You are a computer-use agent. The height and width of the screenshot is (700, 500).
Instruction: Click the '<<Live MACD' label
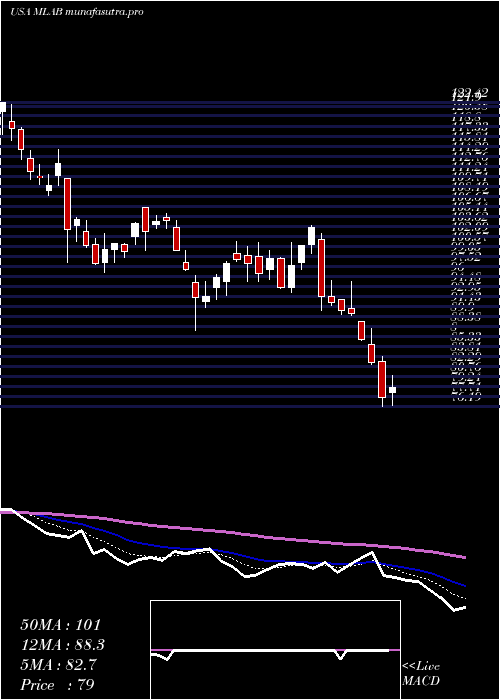[421, 674]
